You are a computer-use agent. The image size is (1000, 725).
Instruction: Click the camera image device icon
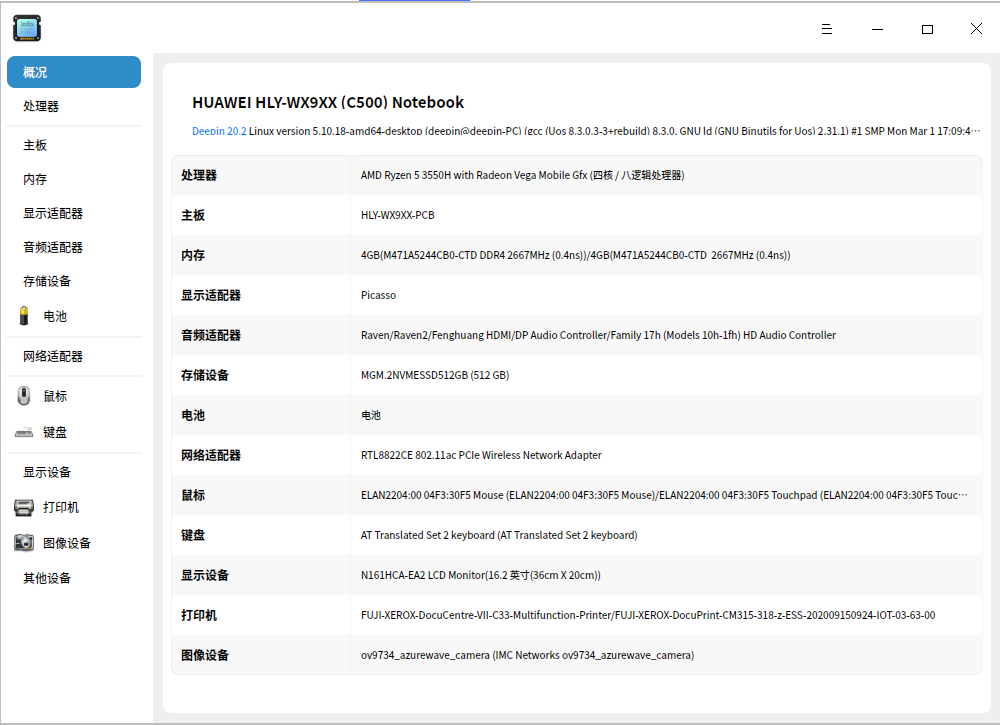24,543
